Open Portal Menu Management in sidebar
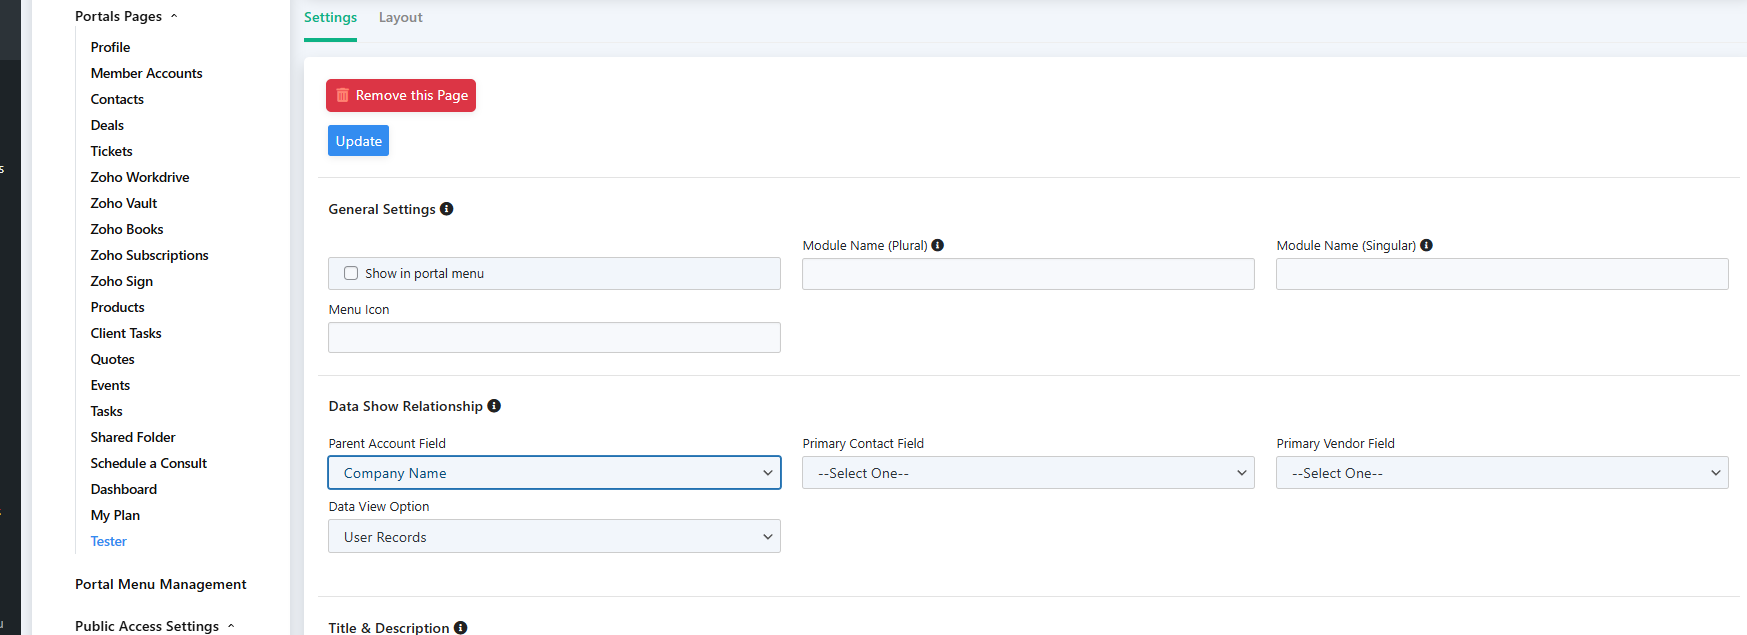Viewport: 1747px width, 635px height. [x=160, y=584]
